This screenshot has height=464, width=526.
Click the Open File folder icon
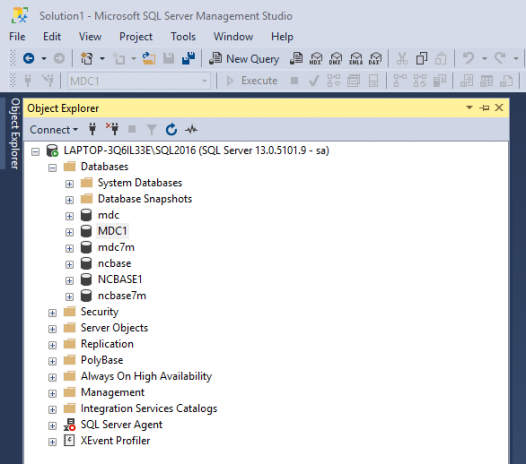point(149,59)
